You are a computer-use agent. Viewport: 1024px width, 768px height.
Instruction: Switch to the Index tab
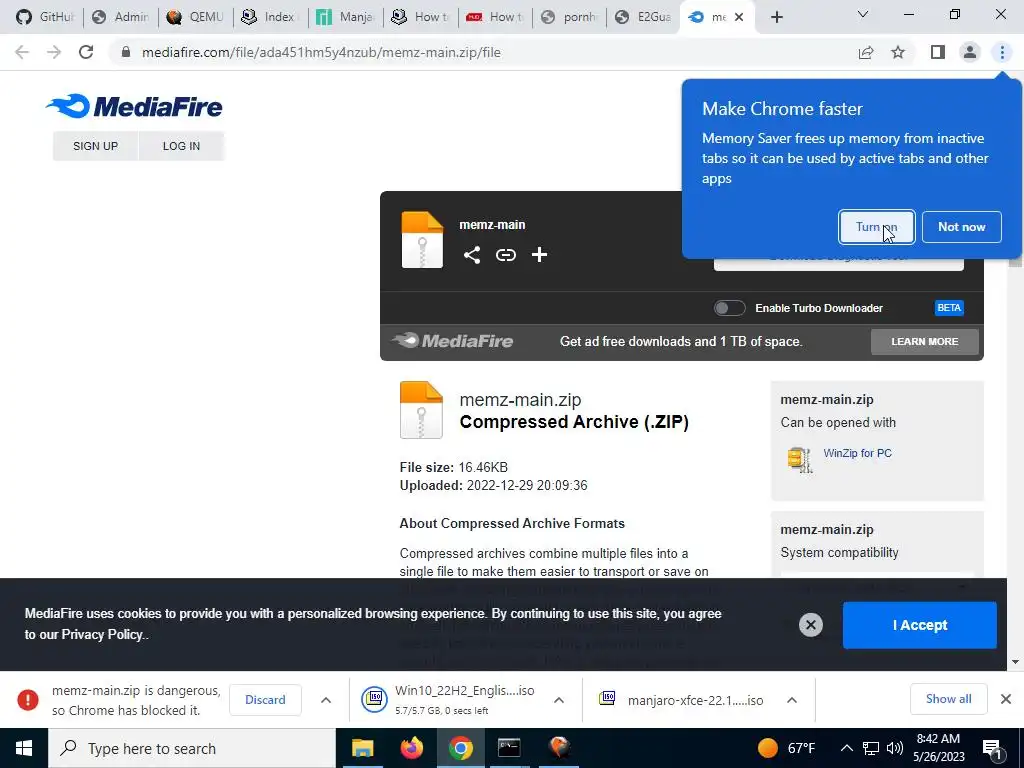270,17
